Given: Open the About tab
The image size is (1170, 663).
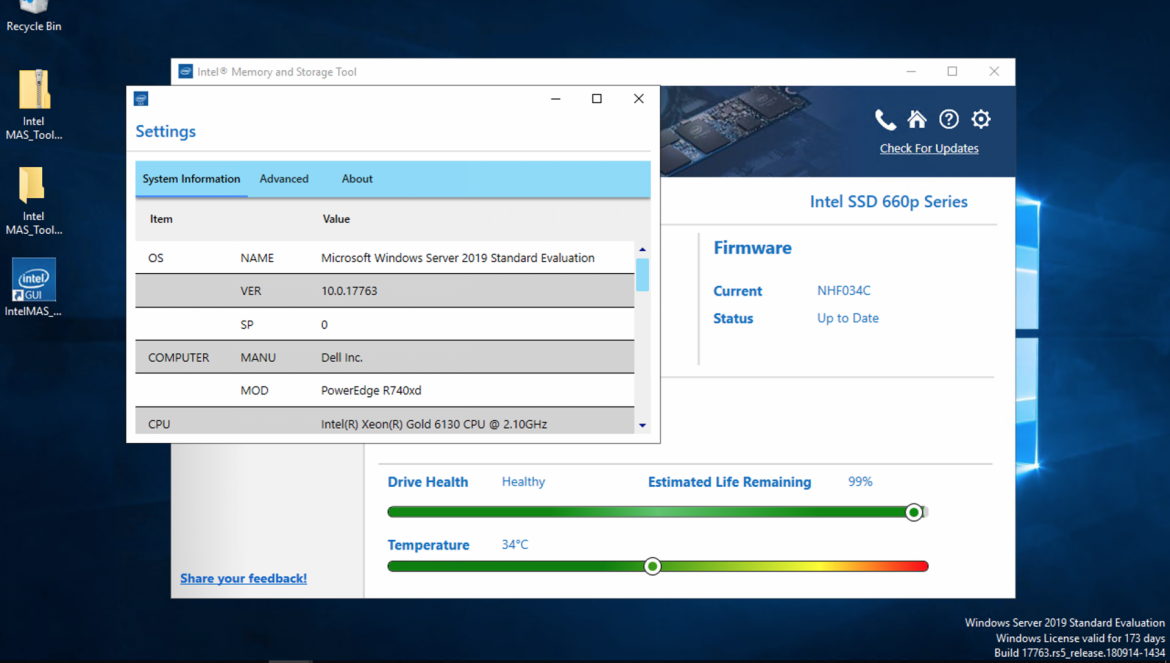Looking at the screenshot, I should [357, 179].
